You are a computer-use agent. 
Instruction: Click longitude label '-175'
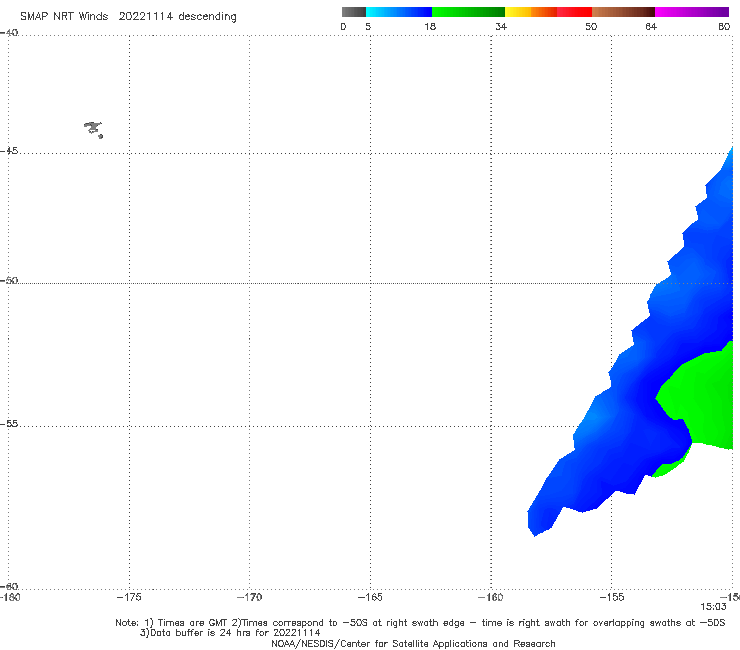coord(129,597)
